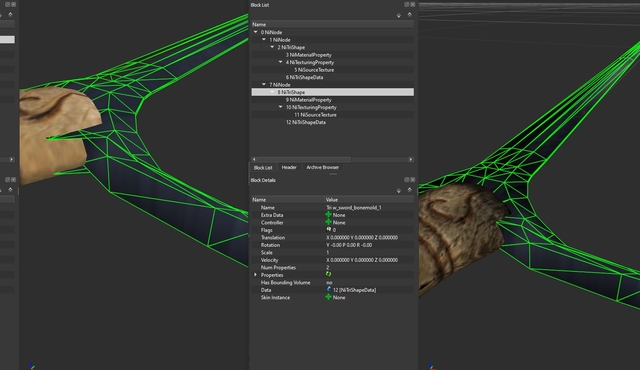Select the 2 NiTriShape row label
The height and width of the screenshot is (370, 640).
291,47
